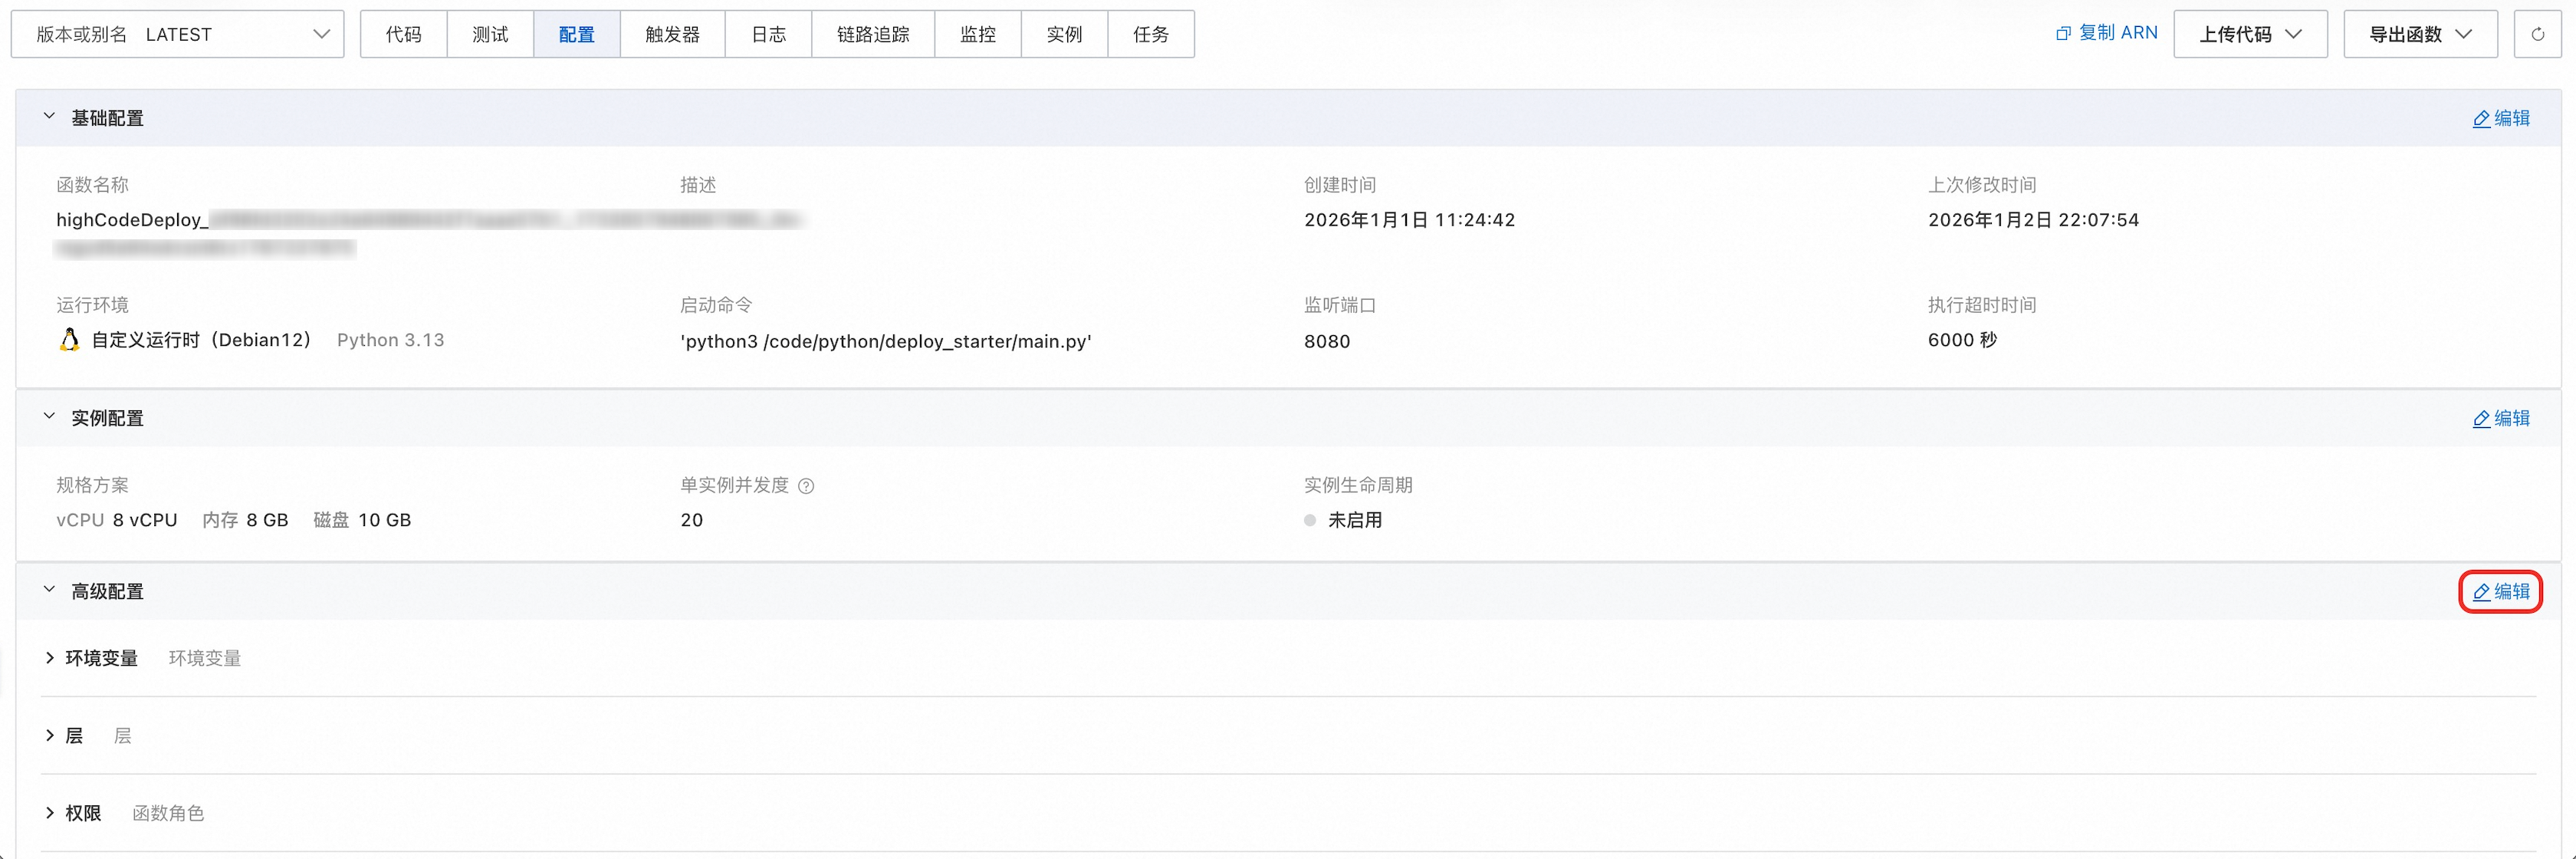Click help icon next to 单实例并发度

[806, 486]
